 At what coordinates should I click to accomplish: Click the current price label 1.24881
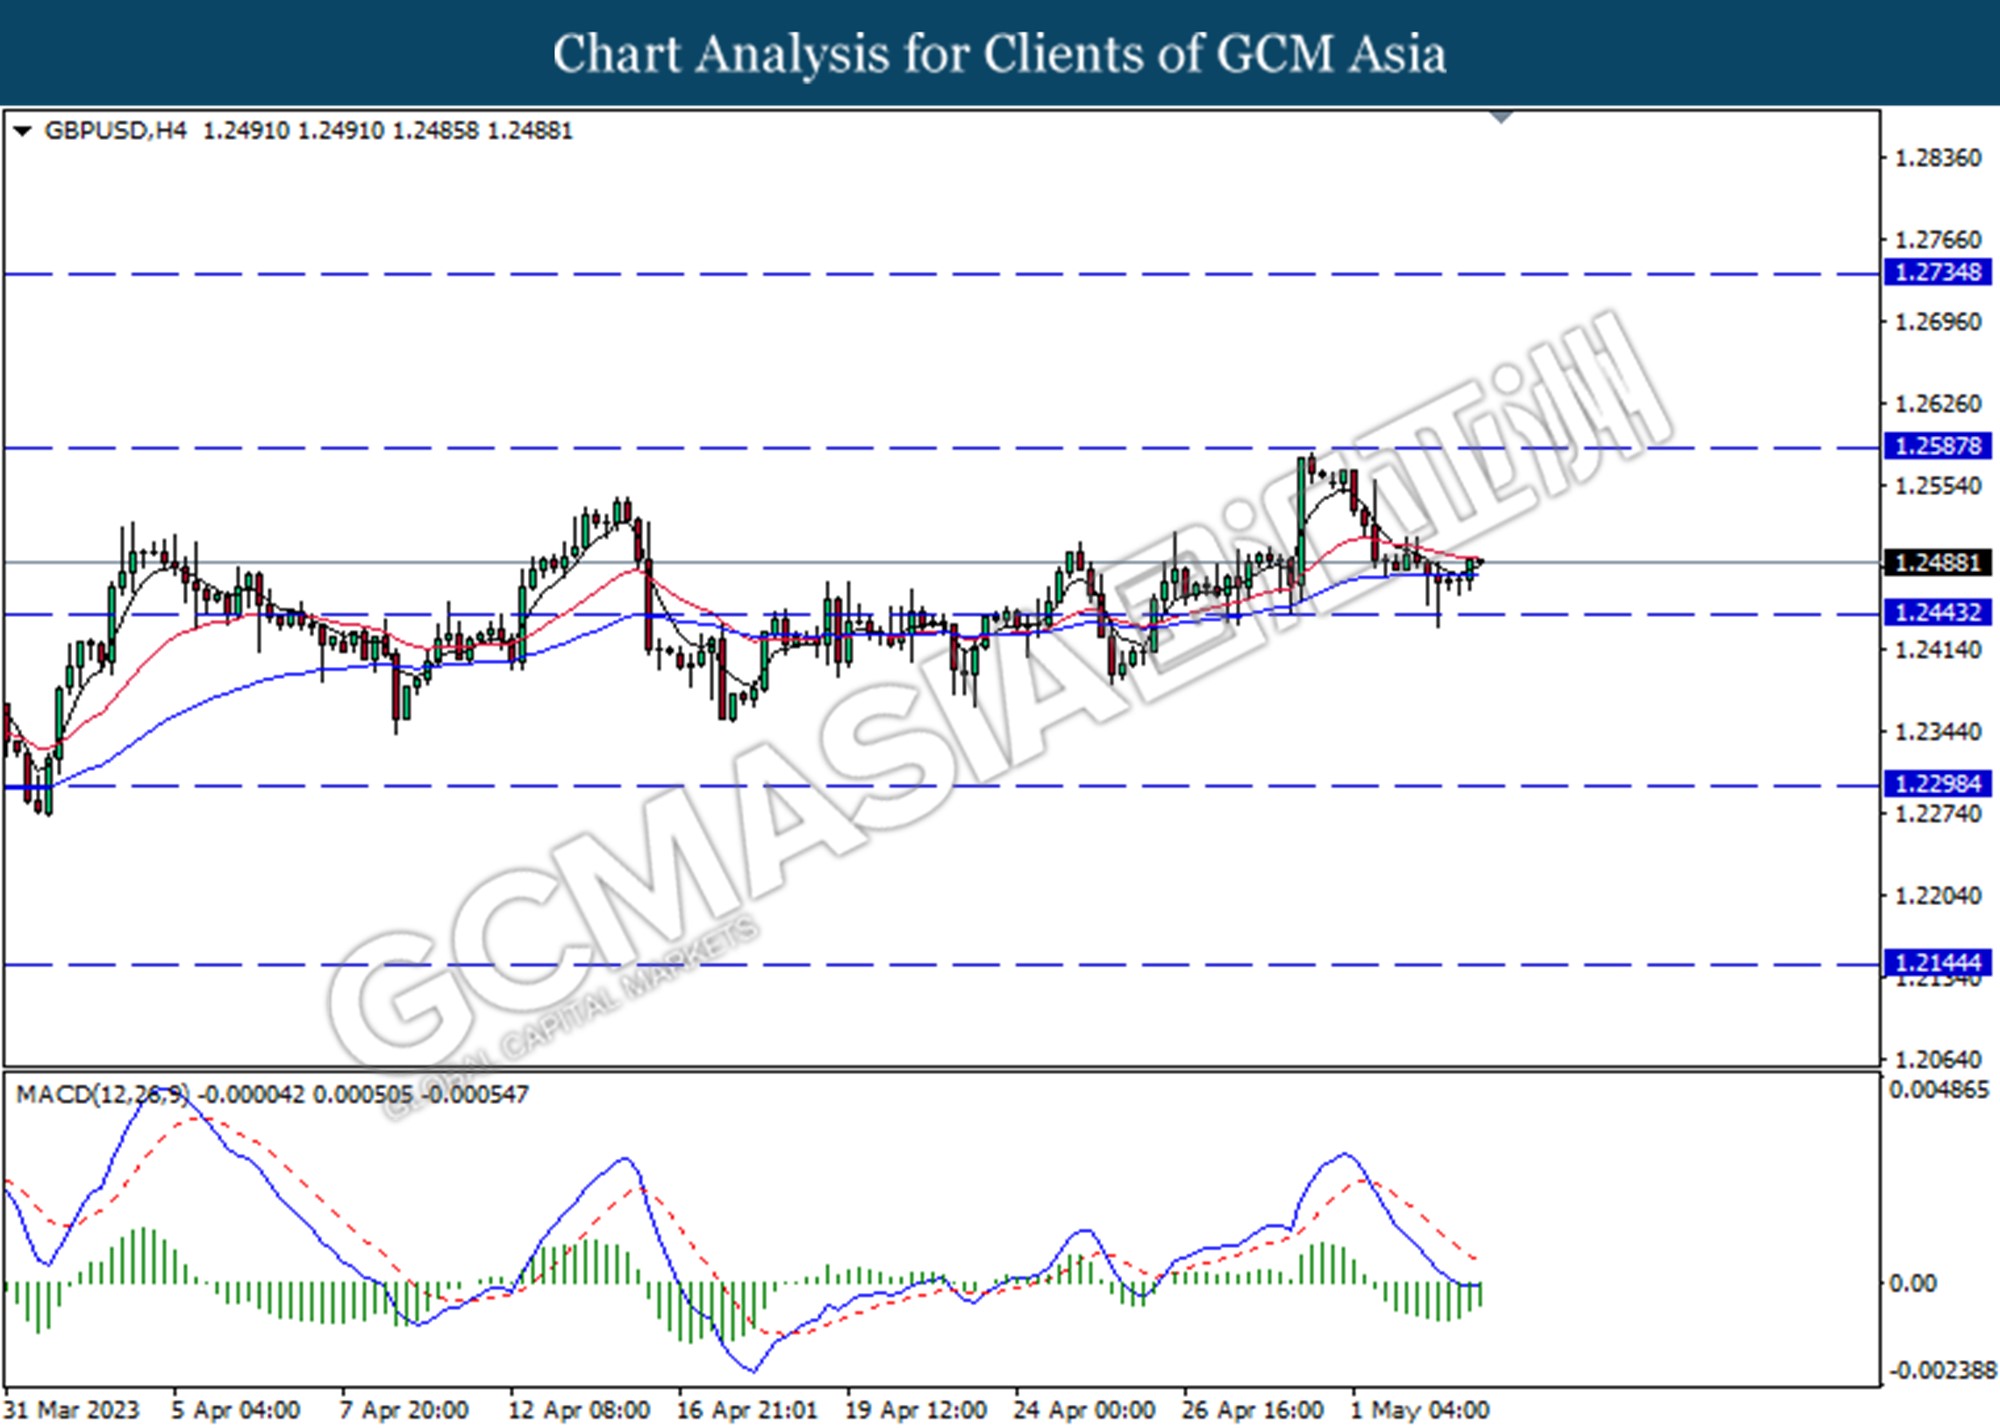(x=1937, y=563)
